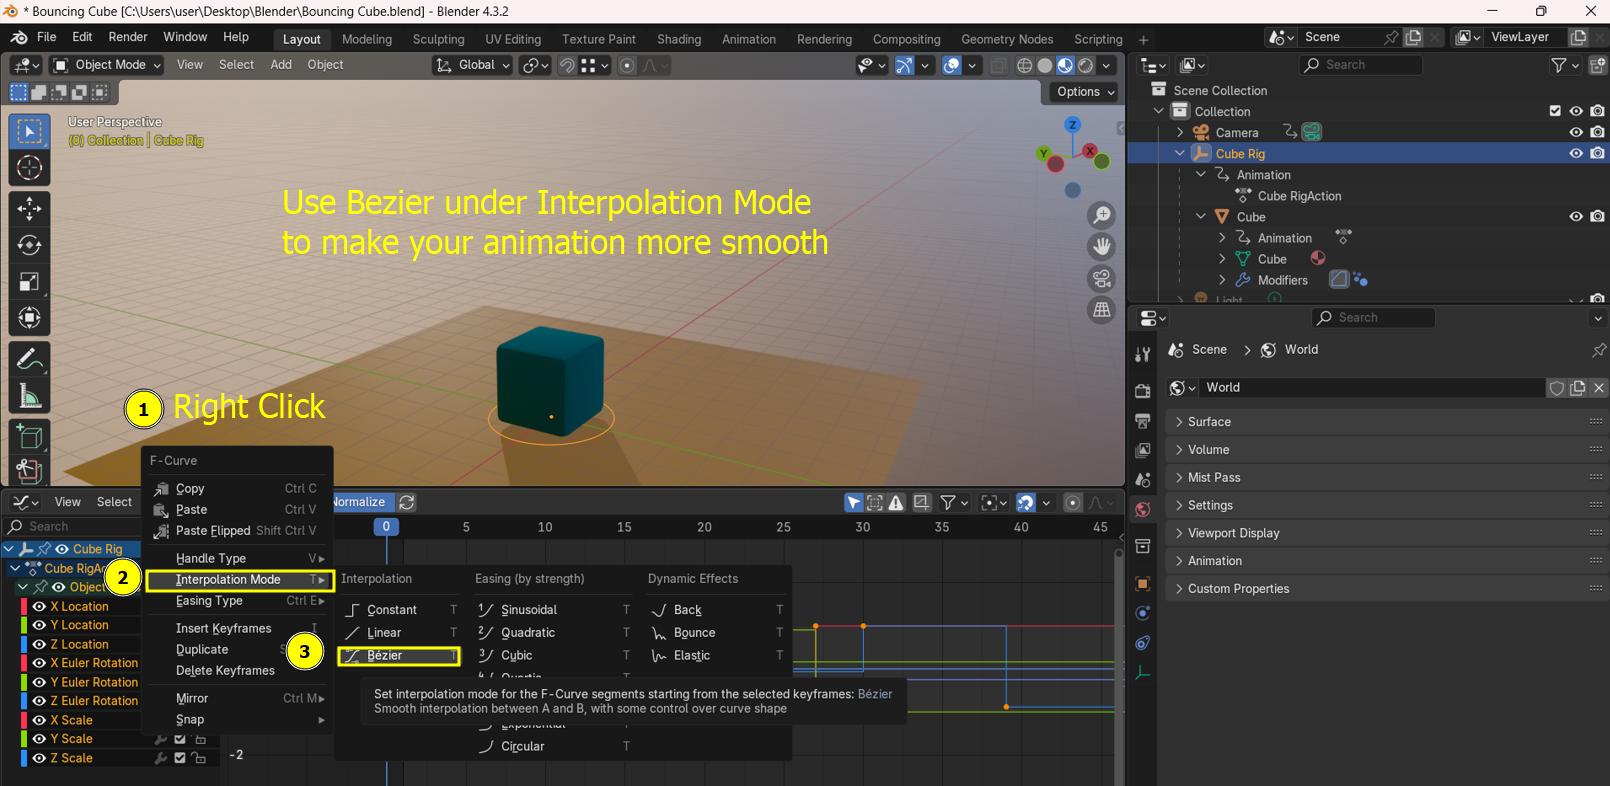1610x786 pixels.
Task: Select the Transform tool
Action: pos(29,318)
